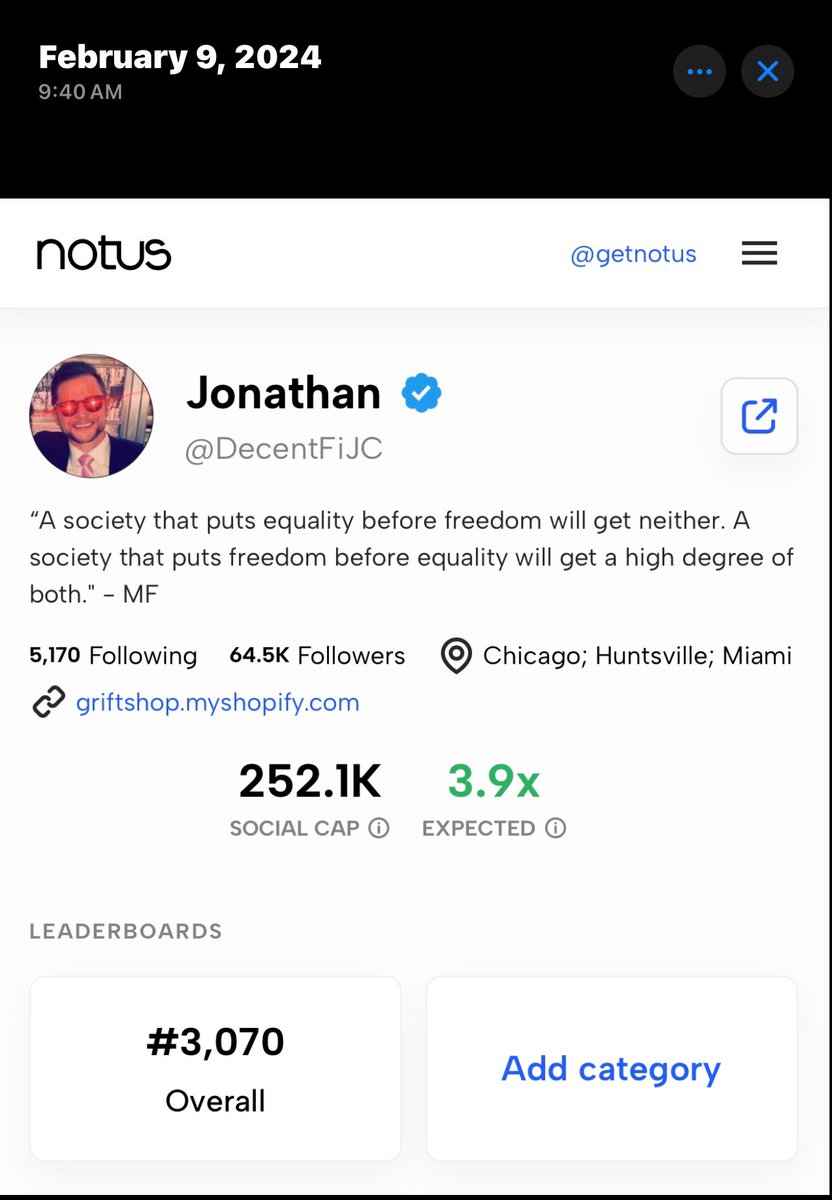
Task: Open the @getnotus link
Action: tap(633, 255)
